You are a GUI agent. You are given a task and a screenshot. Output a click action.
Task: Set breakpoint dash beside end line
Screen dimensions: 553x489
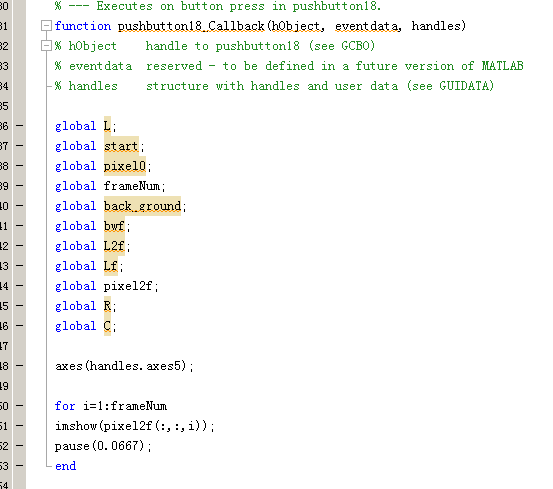click(19, 466)
